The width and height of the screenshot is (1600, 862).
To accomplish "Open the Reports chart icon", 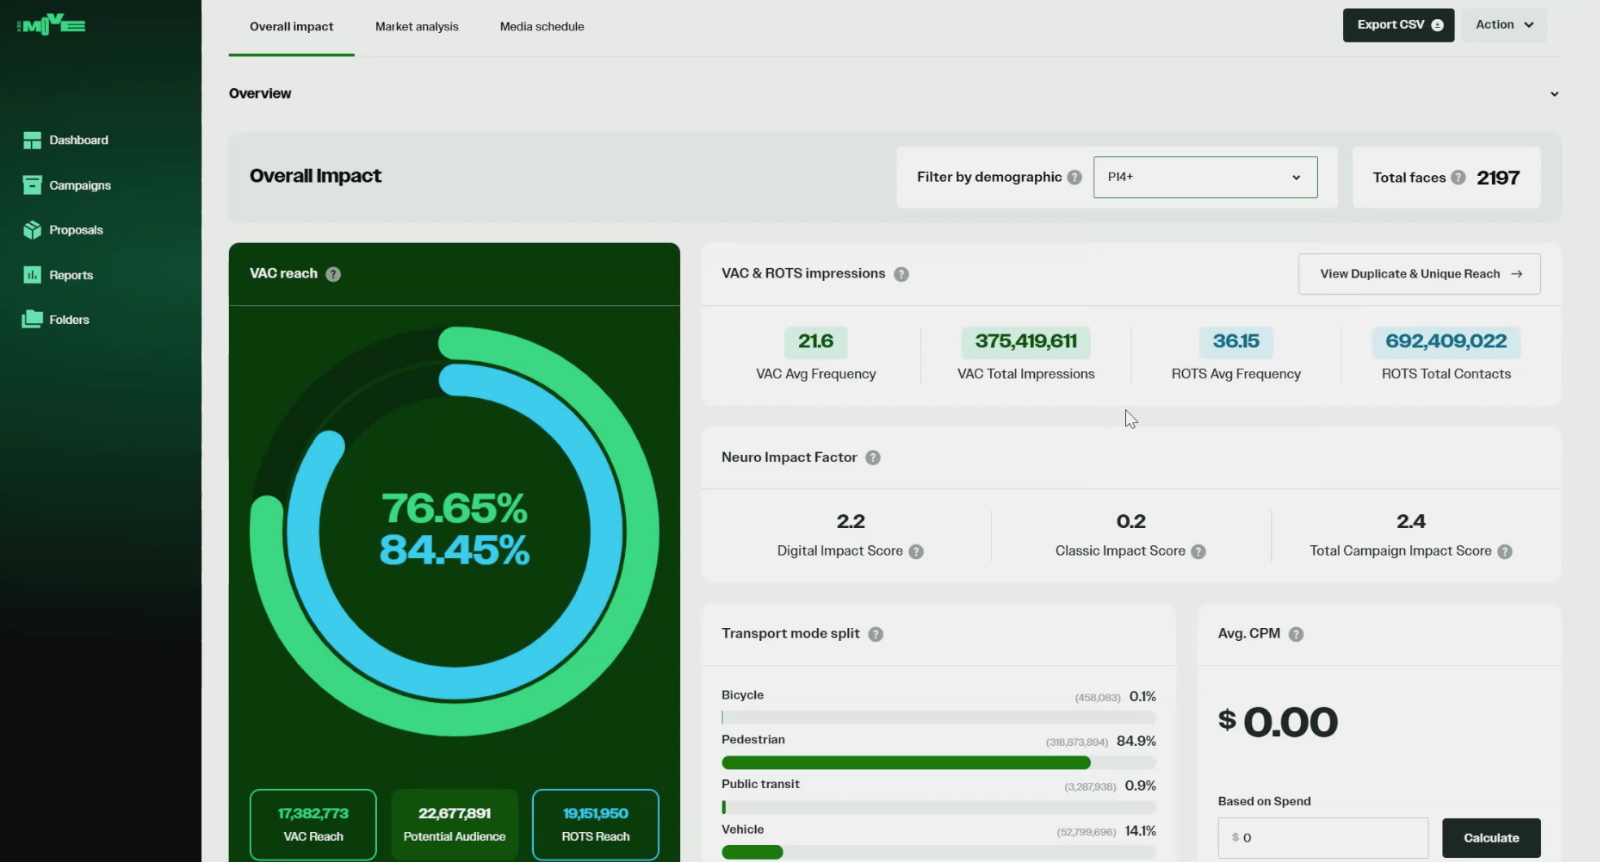I will pyautogui.click(x=32, y=275).
